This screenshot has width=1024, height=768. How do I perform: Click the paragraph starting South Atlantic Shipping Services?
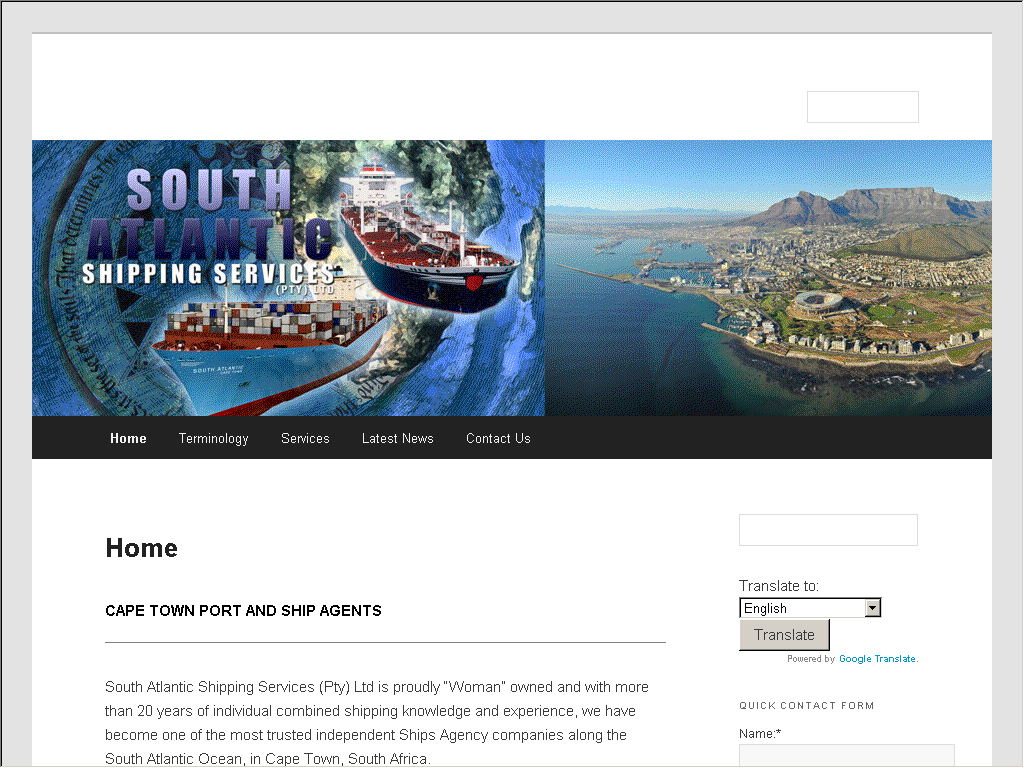tap(377, 722)
